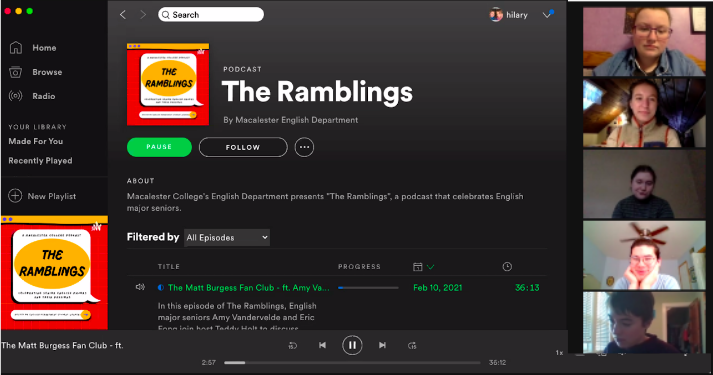Click the sidebar now-playing cover art

tap(54, 273)
